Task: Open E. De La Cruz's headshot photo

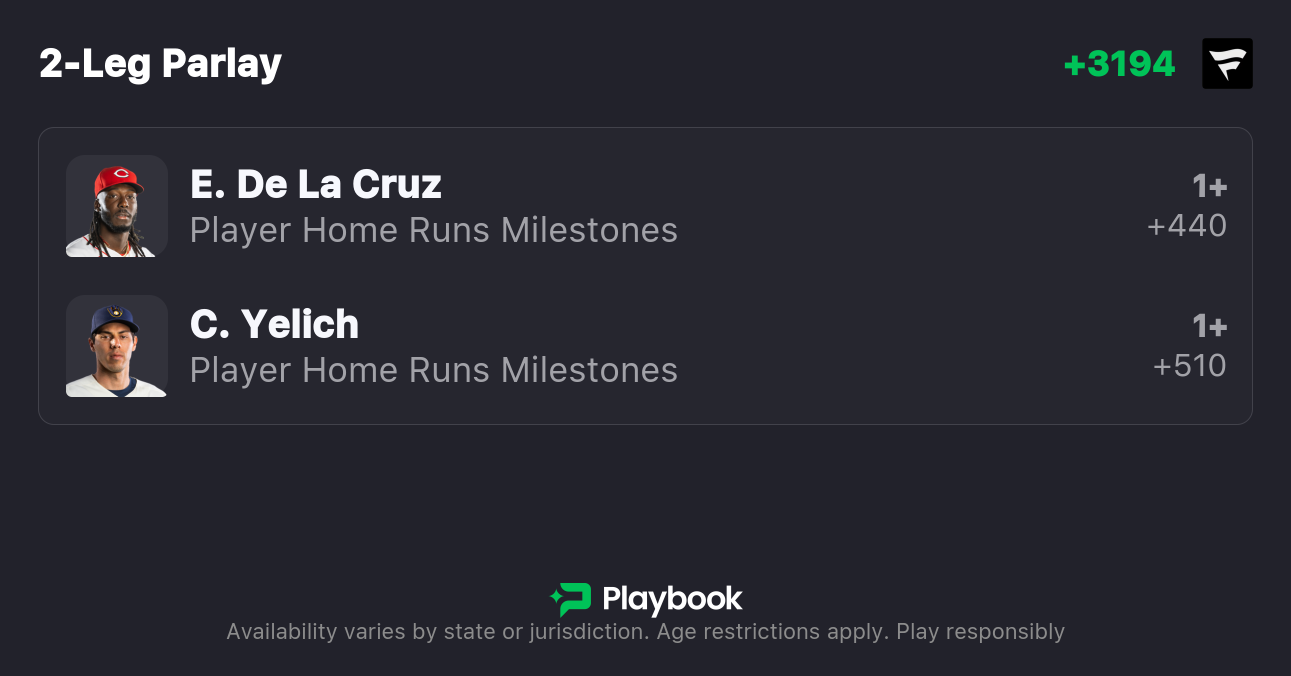Action: [x=116, y=206]
